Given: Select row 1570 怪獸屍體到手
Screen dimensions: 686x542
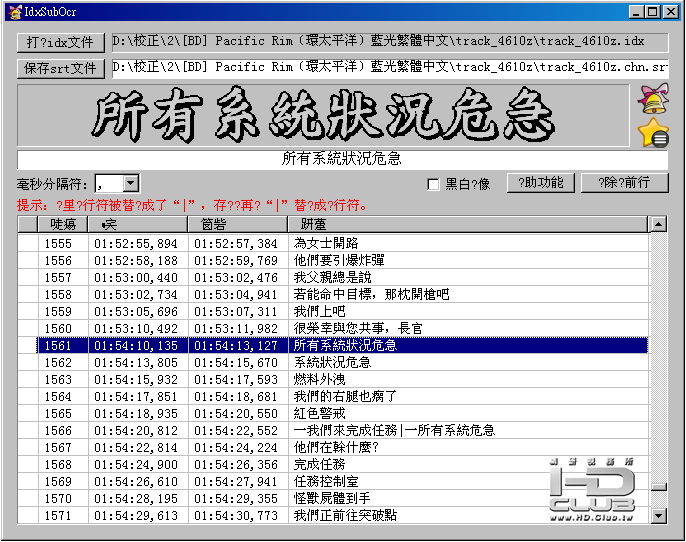Looking at the screenshot, I should coord(332,499).
